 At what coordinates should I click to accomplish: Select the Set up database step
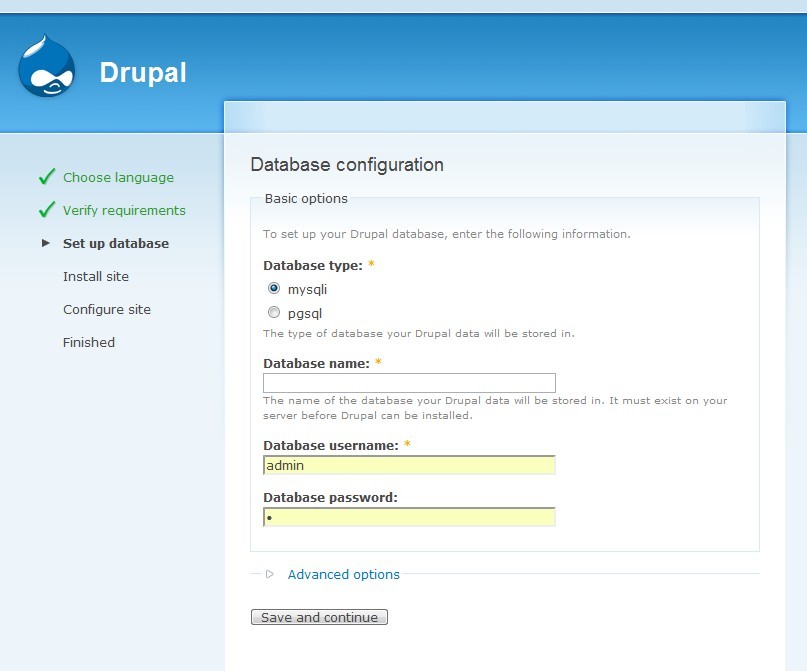point(116,243)
